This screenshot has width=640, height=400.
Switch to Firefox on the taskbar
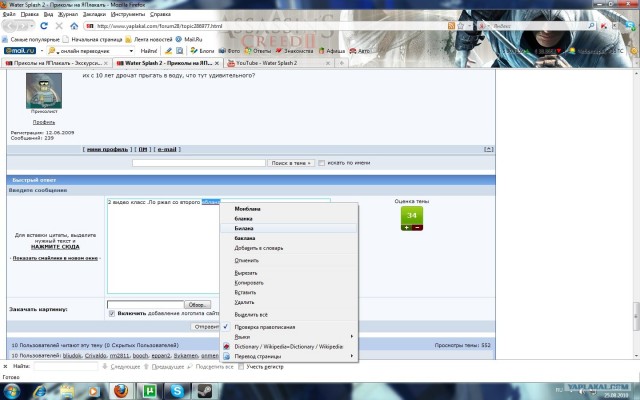(121, 391)
